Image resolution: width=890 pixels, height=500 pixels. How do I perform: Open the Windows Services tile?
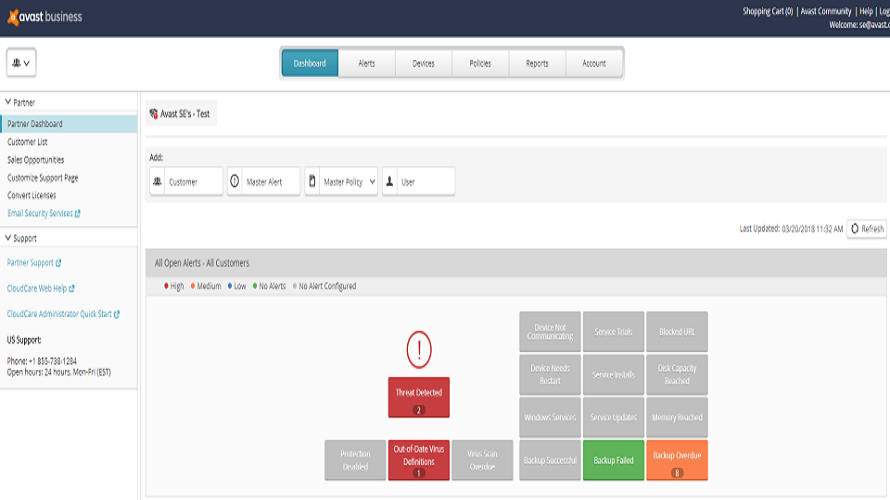(x=550, y=417)
